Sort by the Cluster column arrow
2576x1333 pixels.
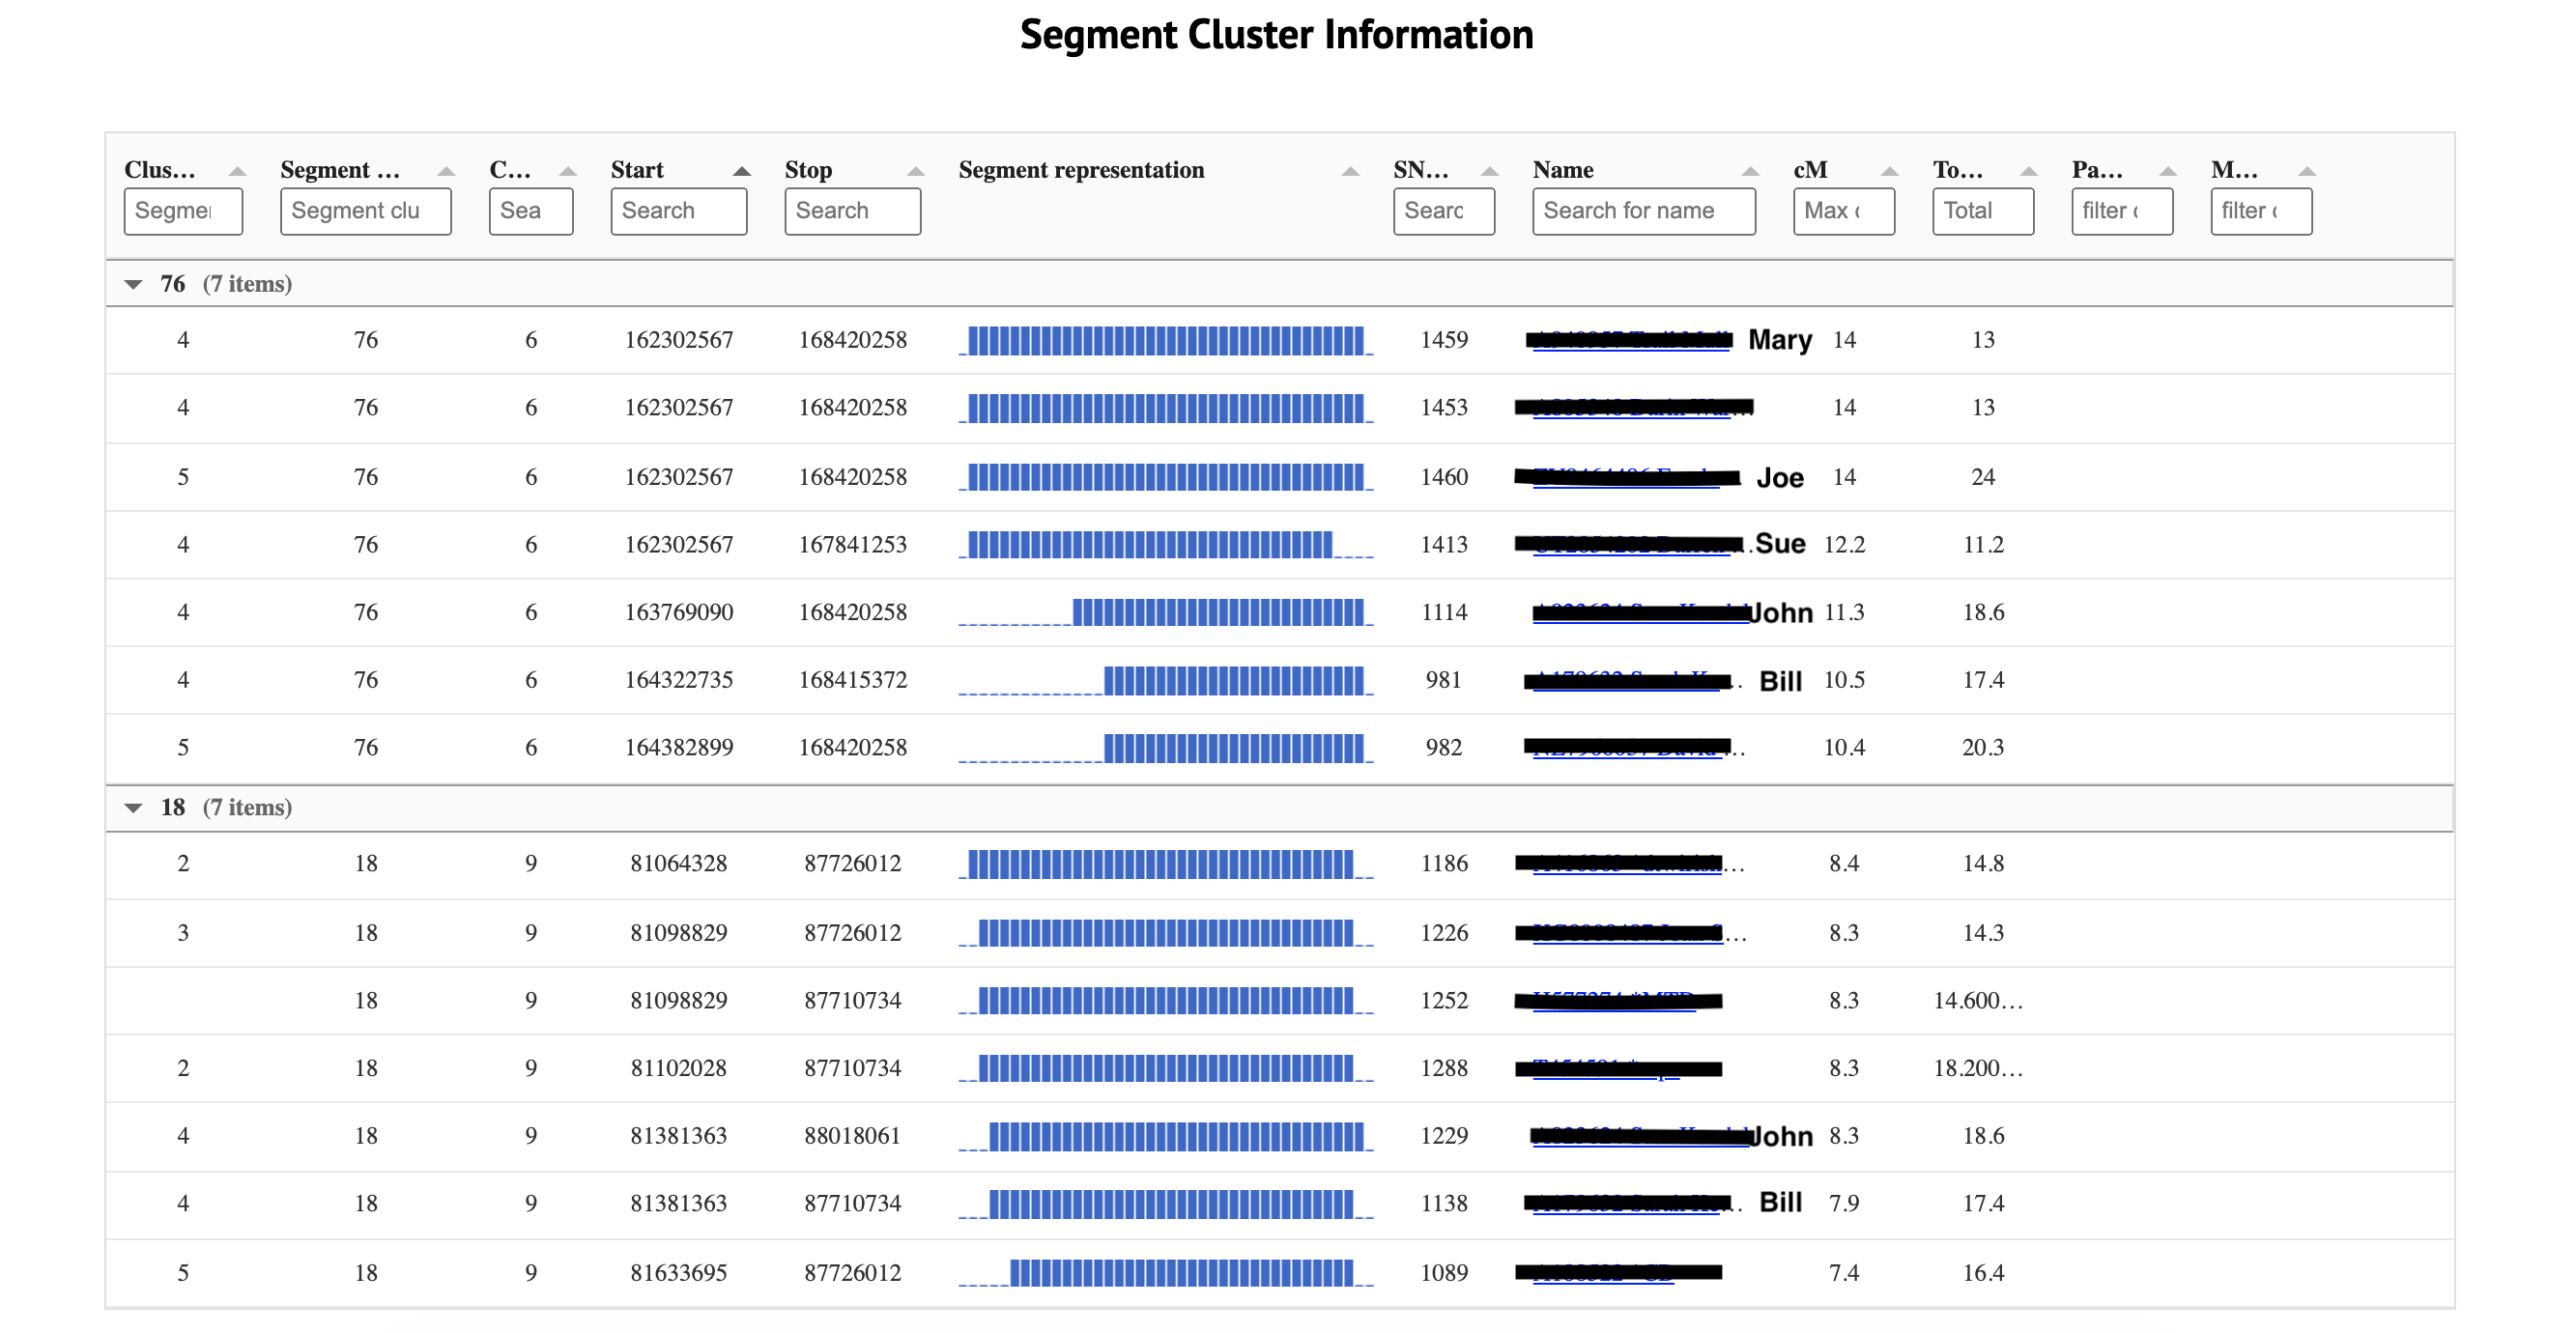pyautogui.click(x=237, y=170)
